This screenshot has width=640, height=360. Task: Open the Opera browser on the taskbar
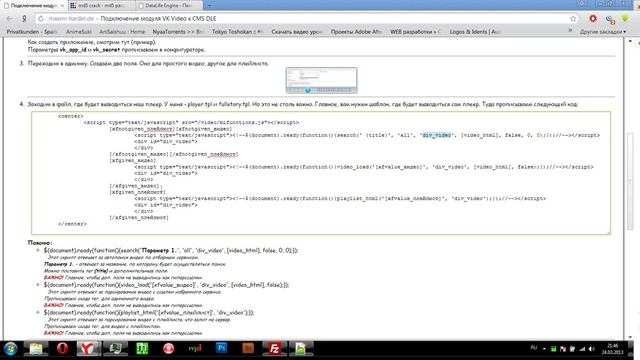(62, 349)
